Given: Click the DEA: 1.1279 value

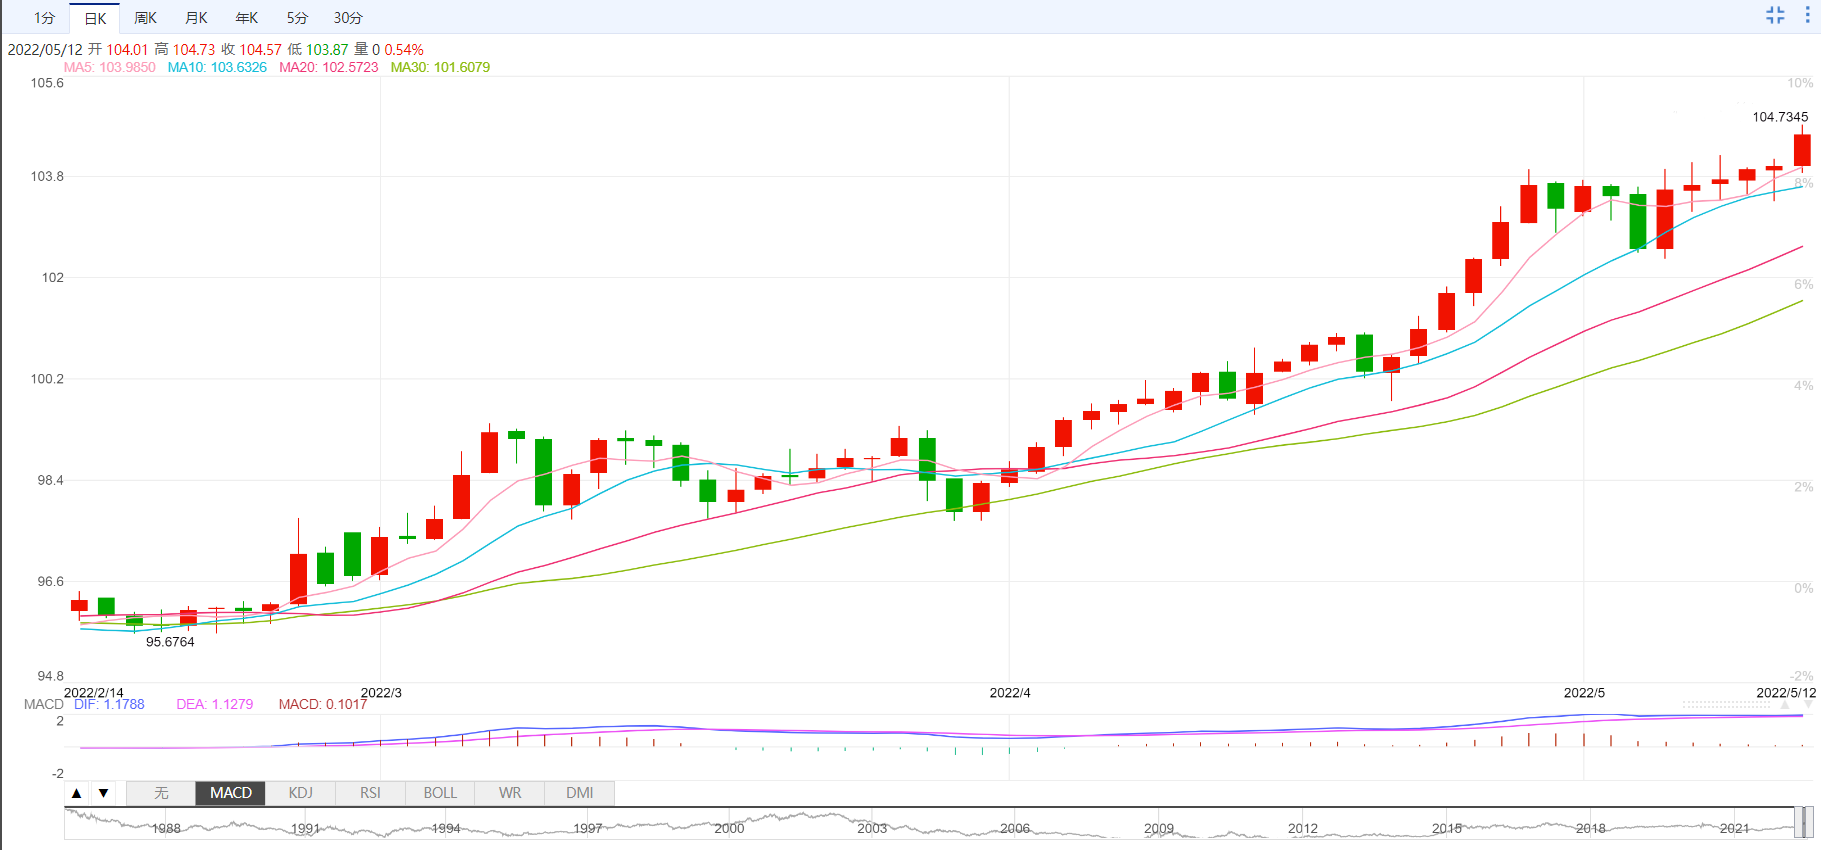Looking at the screenshot, I should click(x=215, y=704).
